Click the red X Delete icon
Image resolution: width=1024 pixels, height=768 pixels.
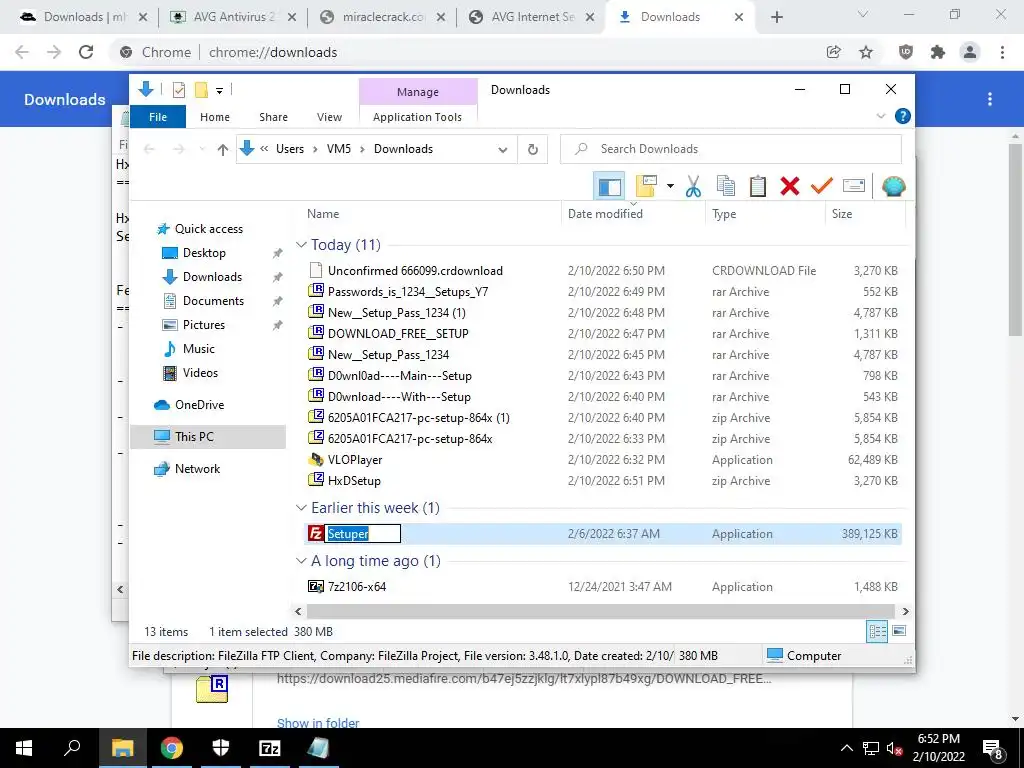pos(790,187)
